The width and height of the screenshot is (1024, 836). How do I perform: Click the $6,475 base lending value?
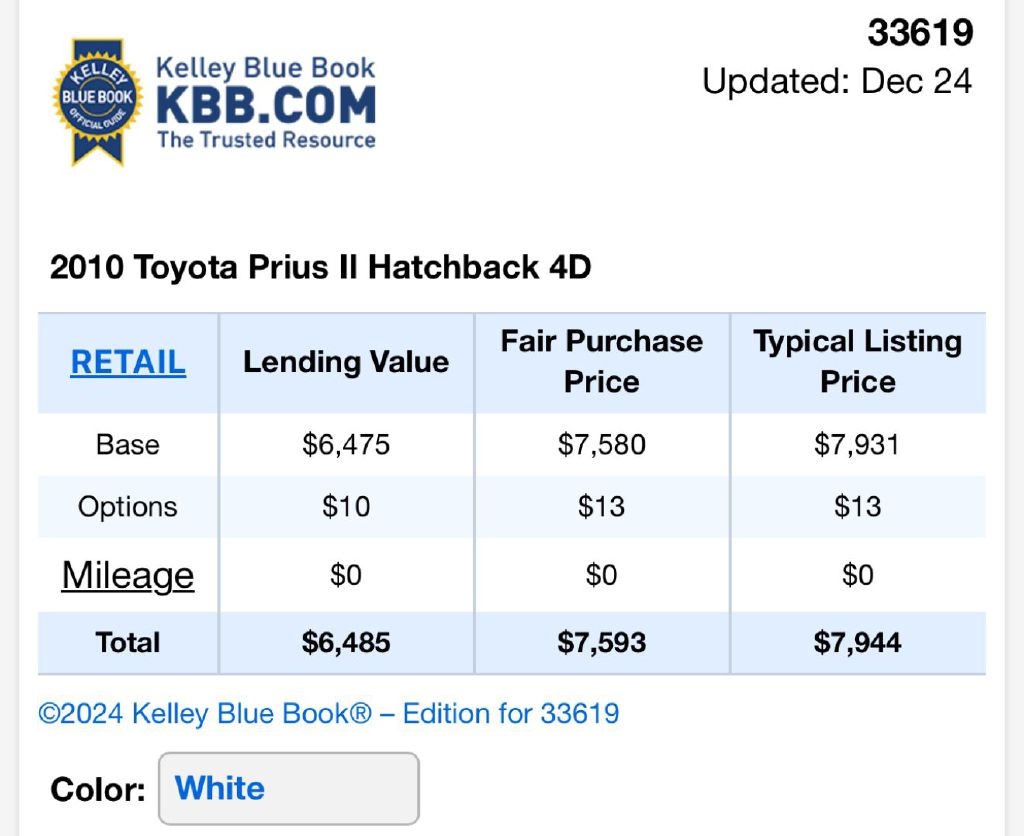click(x=346, y=444)
